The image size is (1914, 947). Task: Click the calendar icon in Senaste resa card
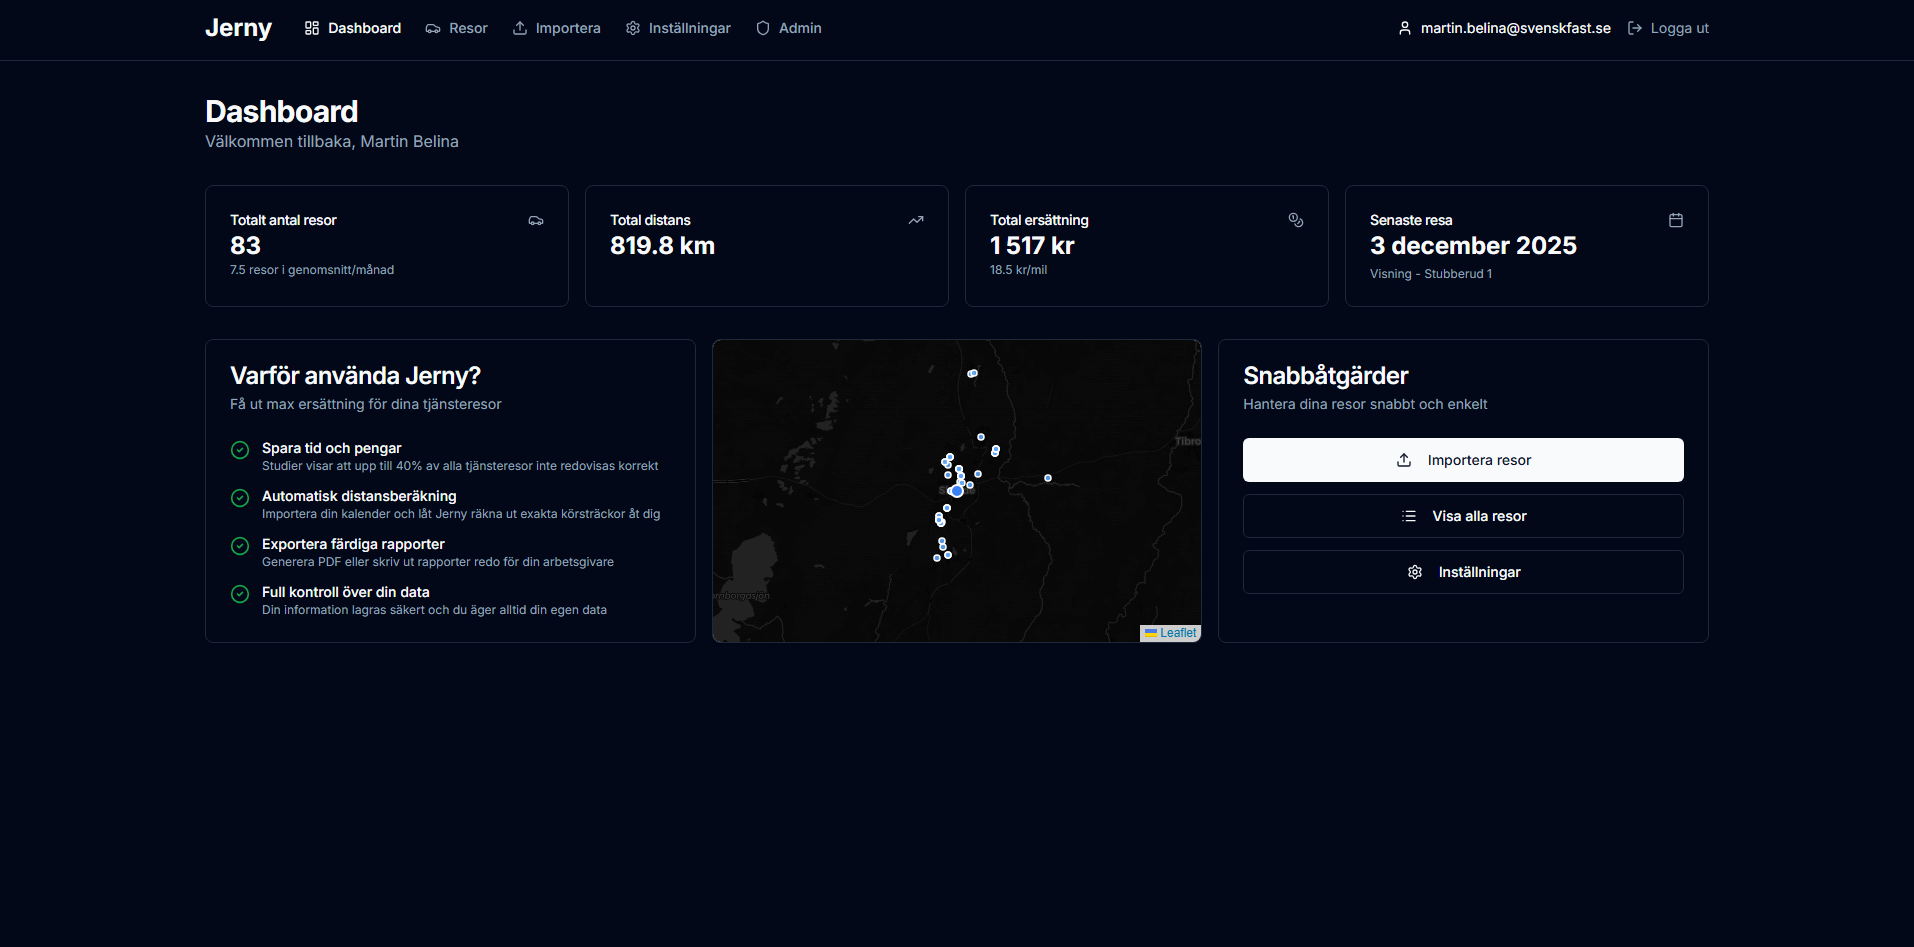[1676, 220]
